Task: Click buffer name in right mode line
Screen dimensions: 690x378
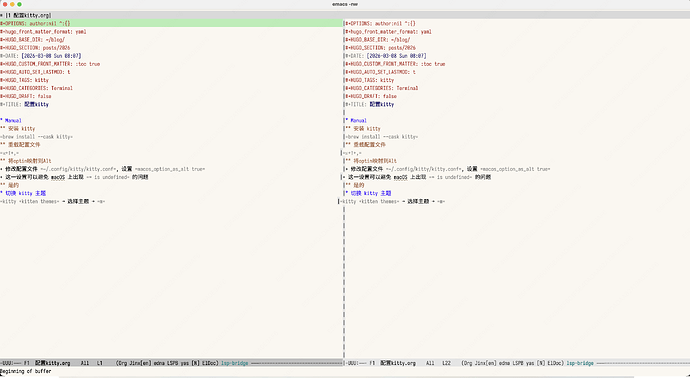Action: pyautogui.click(x=398, y=363)
